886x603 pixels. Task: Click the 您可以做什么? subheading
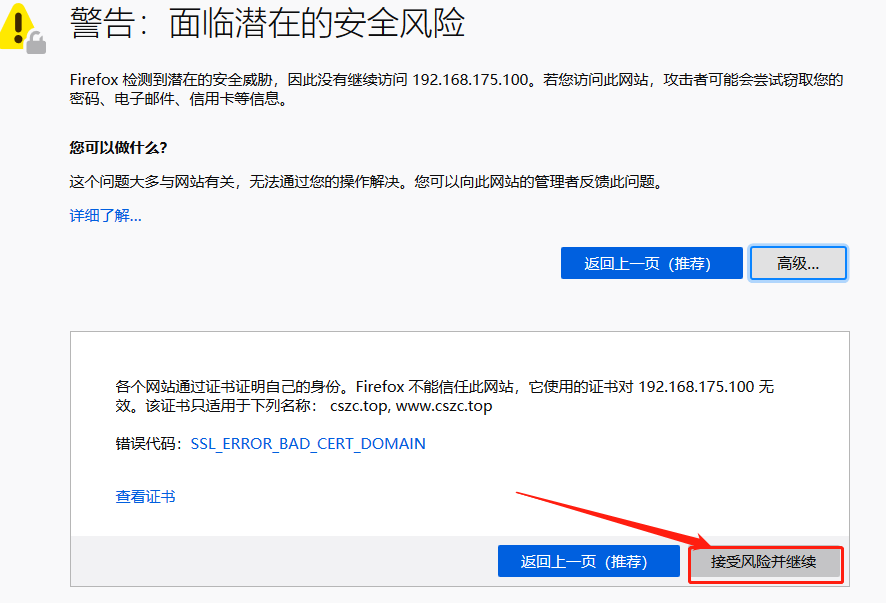pos(119,148)
